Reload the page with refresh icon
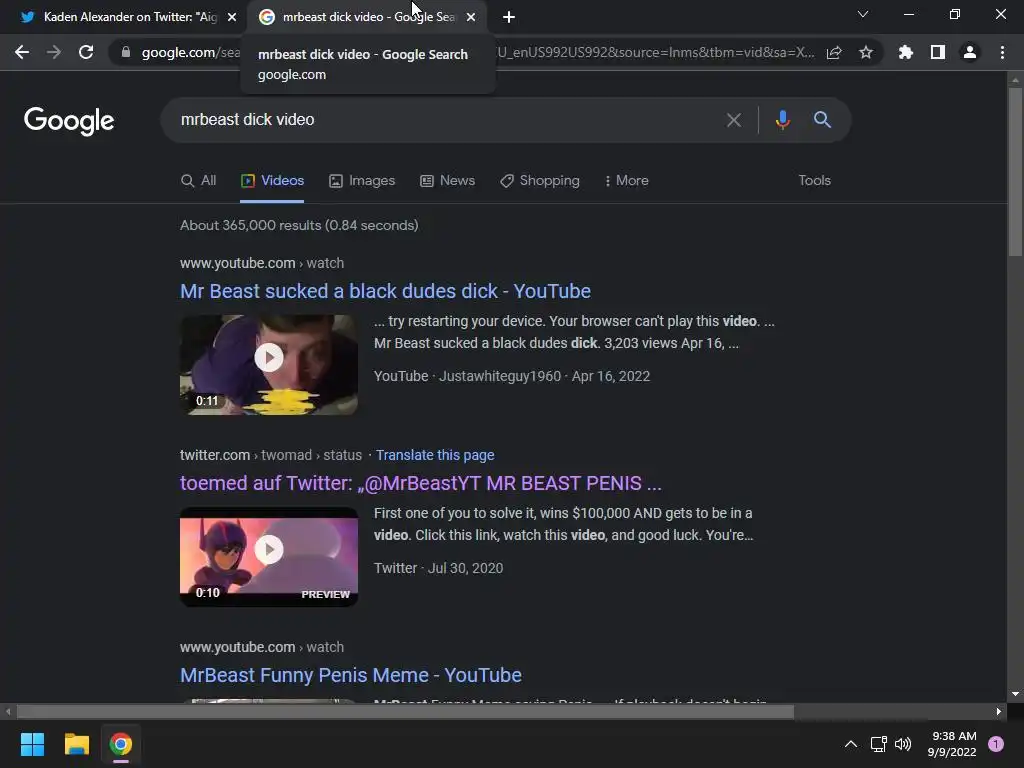This screenshot has width=1024, height=768. pyautogui.click(x=86, y=52)
